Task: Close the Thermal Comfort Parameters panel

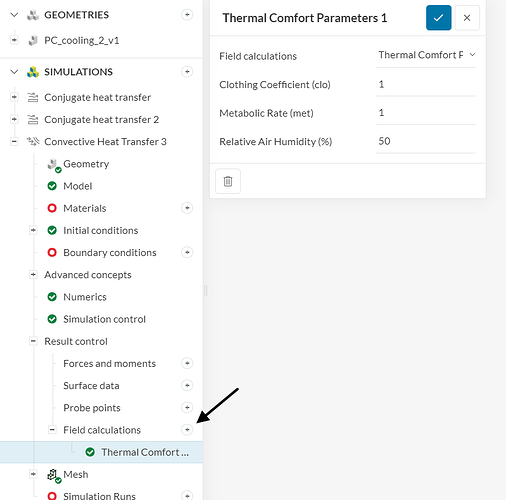Action: (467, 18)
